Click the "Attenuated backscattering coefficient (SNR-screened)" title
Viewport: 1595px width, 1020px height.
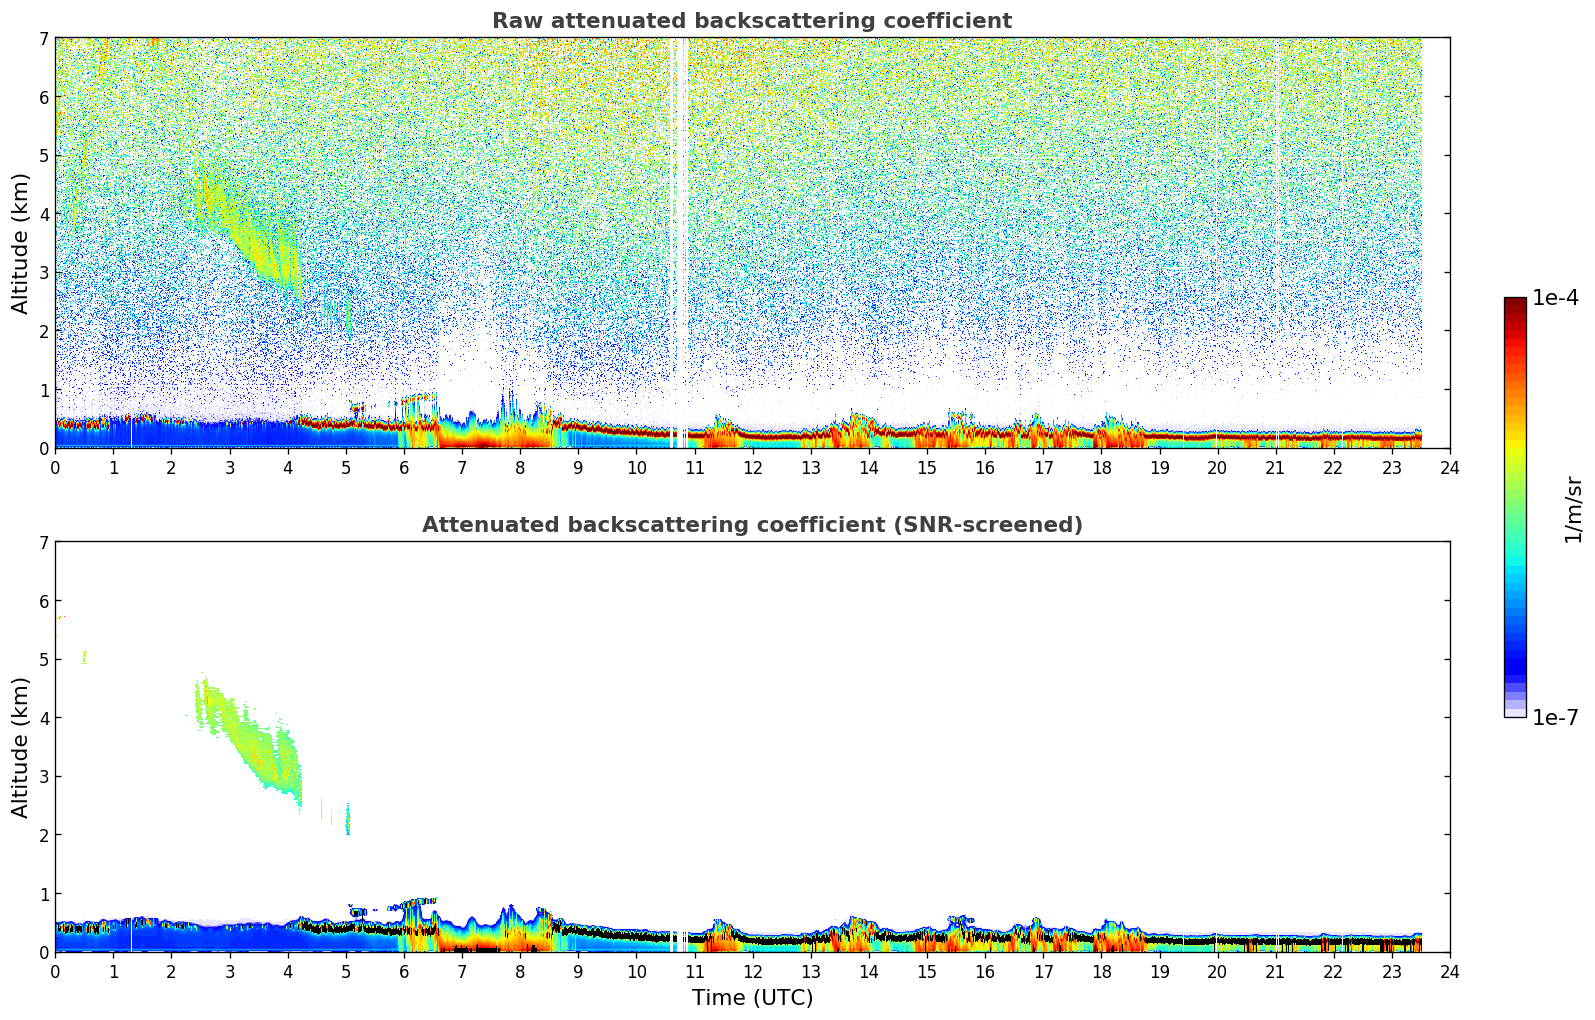tap(751, 525)
